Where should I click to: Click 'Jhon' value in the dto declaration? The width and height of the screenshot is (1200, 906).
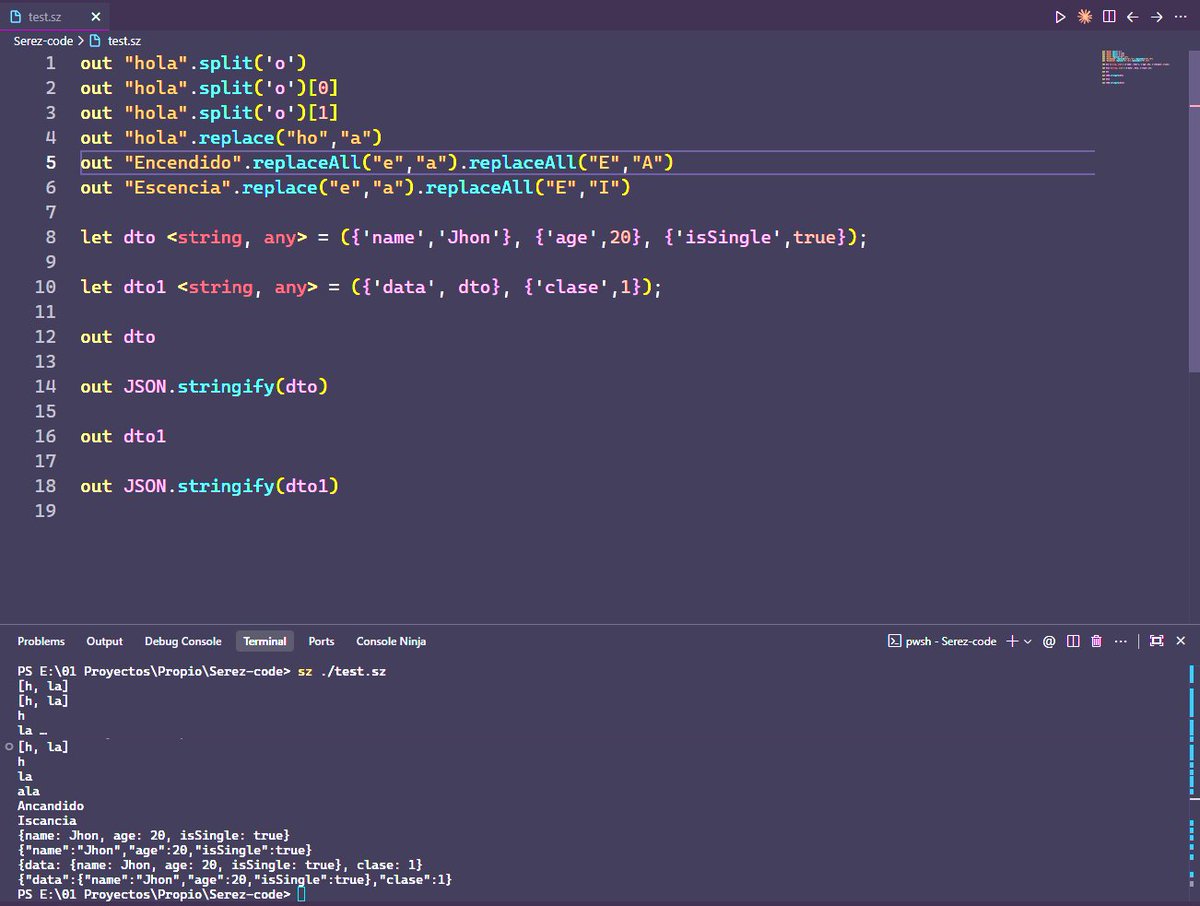470,237
